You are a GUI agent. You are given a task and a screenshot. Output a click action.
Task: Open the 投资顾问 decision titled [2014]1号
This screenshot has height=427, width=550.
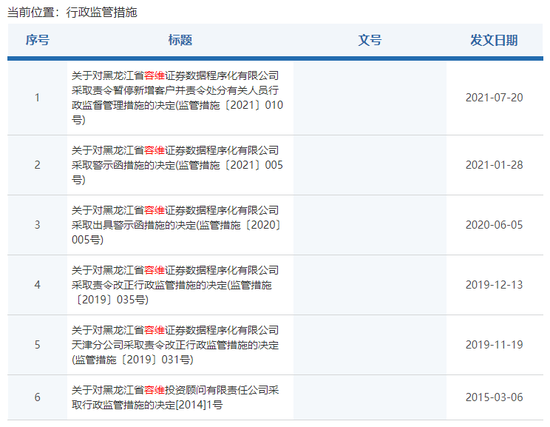coord(175,398)
